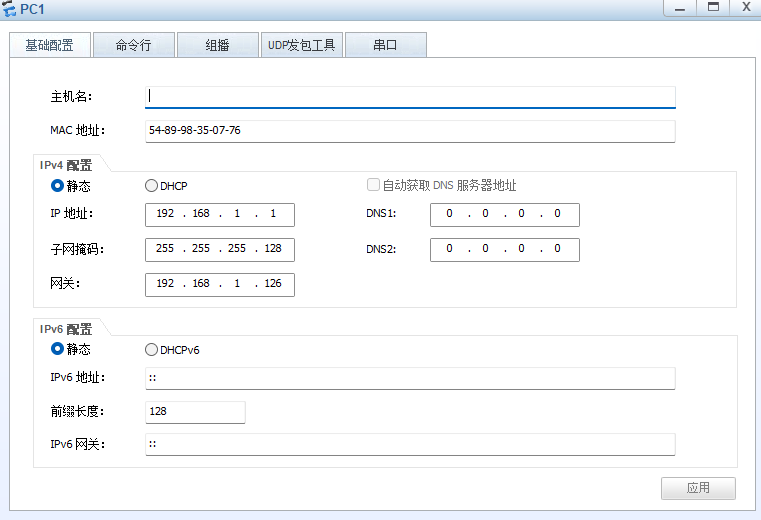Click the IPv6 地址 input field
The width and height of the screenshot is (761, 520).
click(410, 378)
